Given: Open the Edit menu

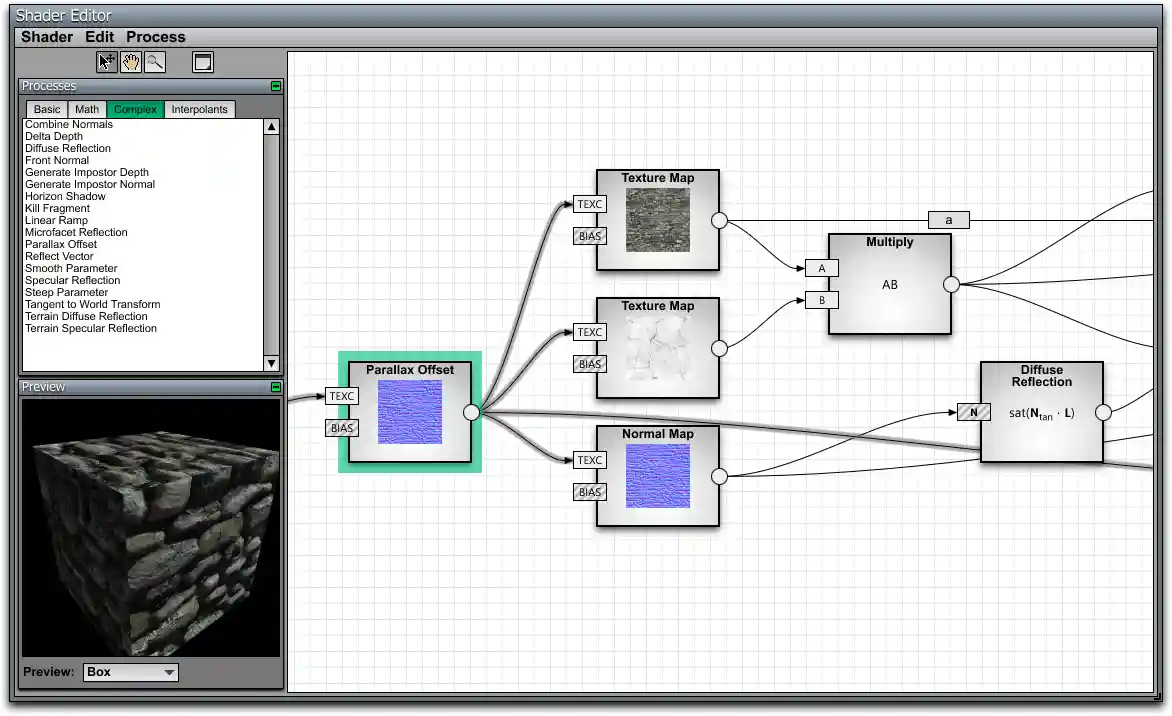Looking at the screenshot, I should (x=99, y=37).
